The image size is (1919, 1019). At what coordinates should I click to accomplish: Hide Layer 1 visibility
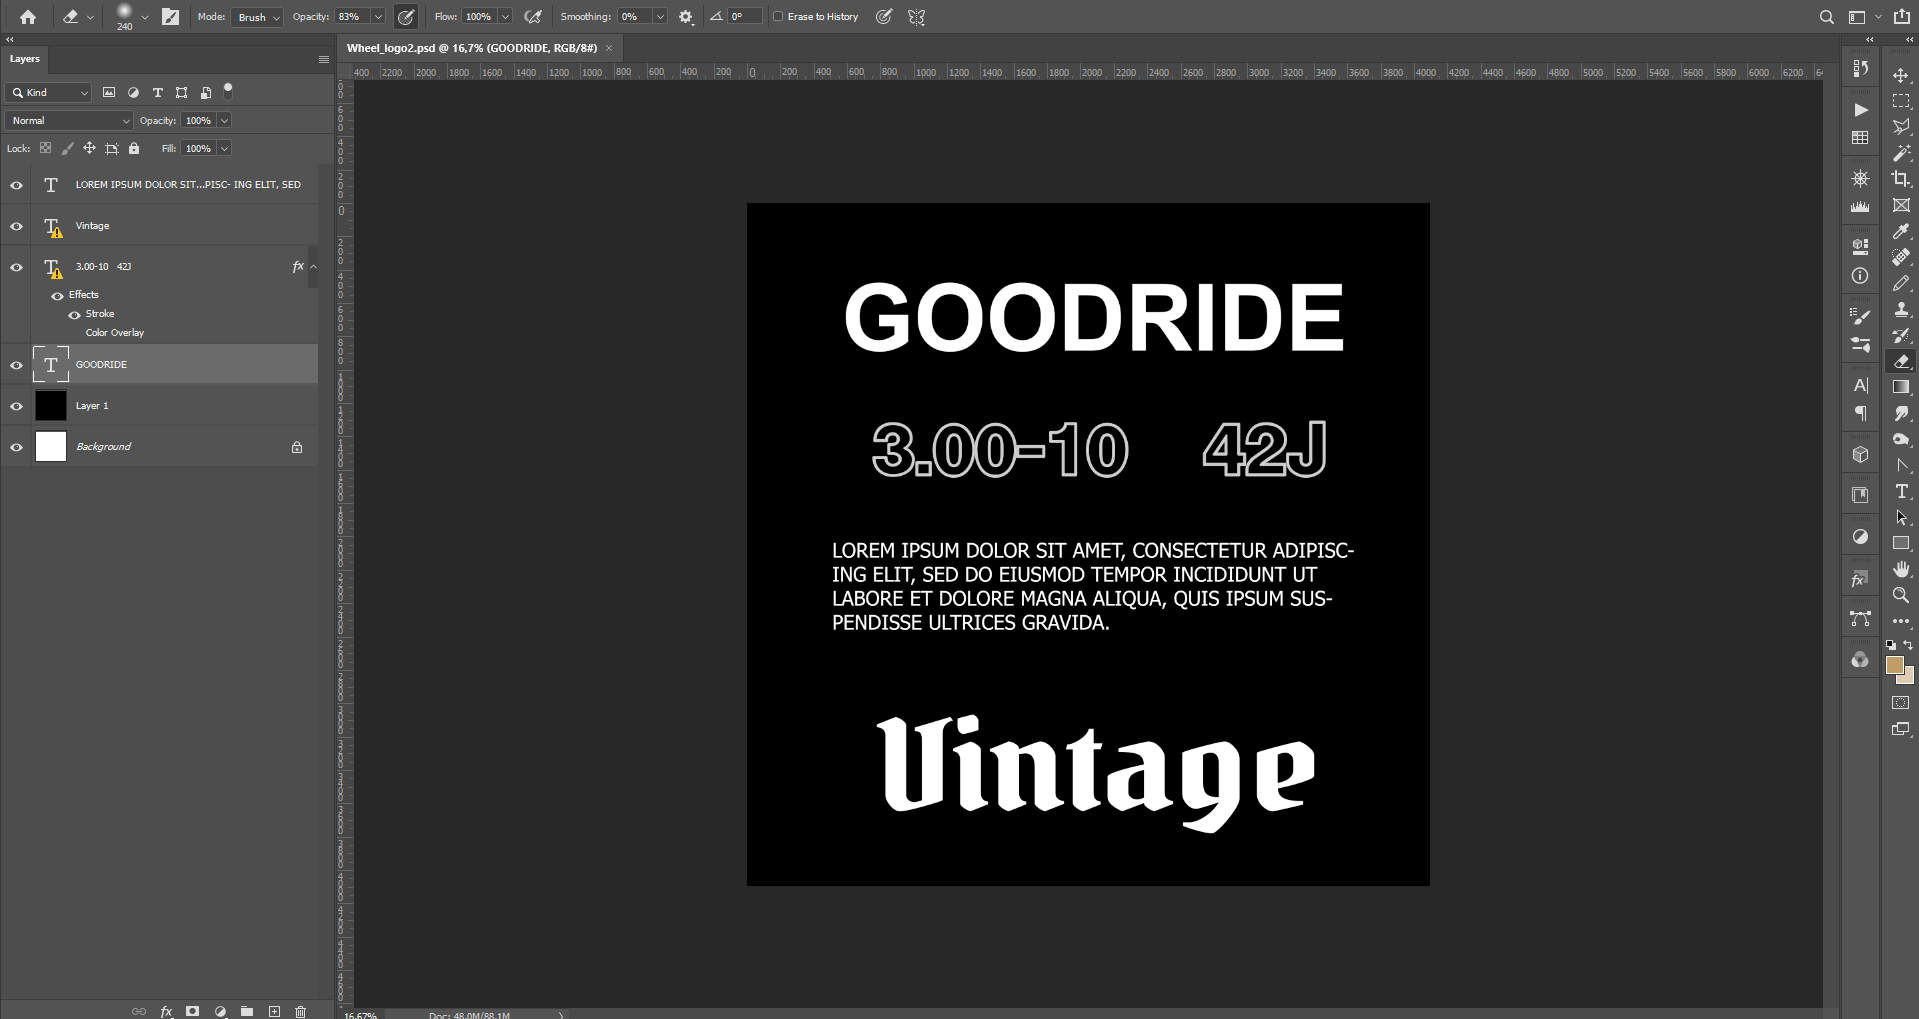coord(16,406)
